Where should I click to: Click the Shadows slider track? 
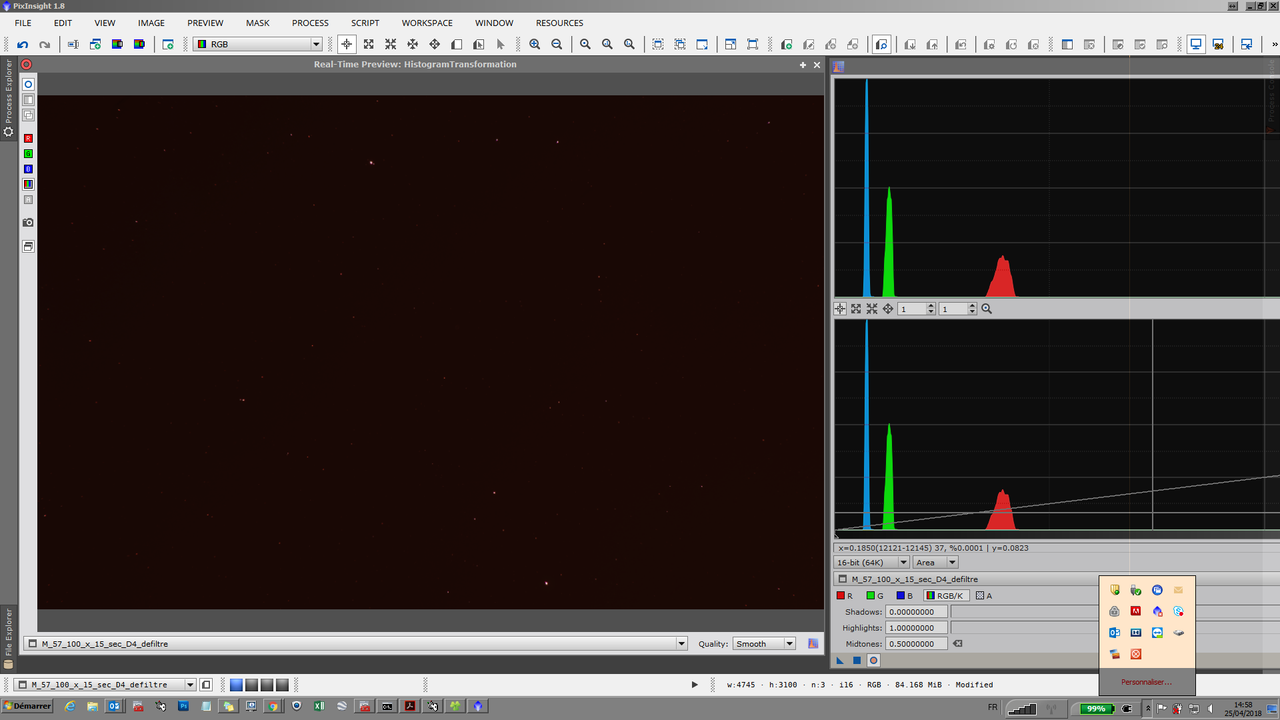click(1115, 612)
